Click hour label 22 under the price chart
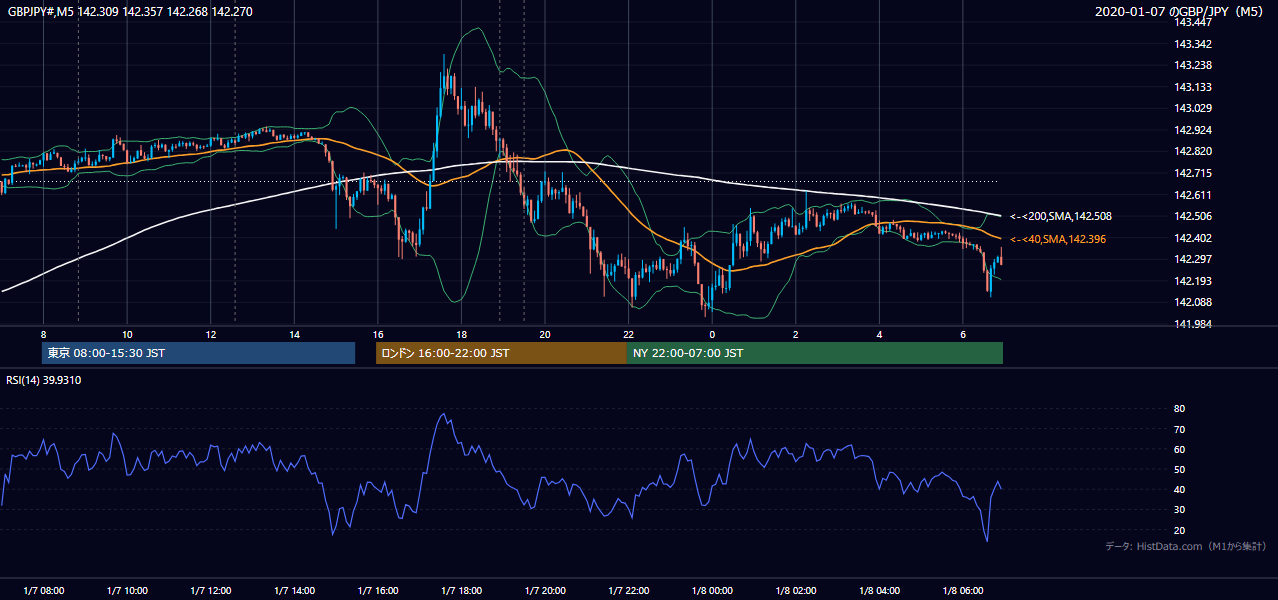Image resolution: width=1278 pixels, height=600 pixels. point(629,334)
